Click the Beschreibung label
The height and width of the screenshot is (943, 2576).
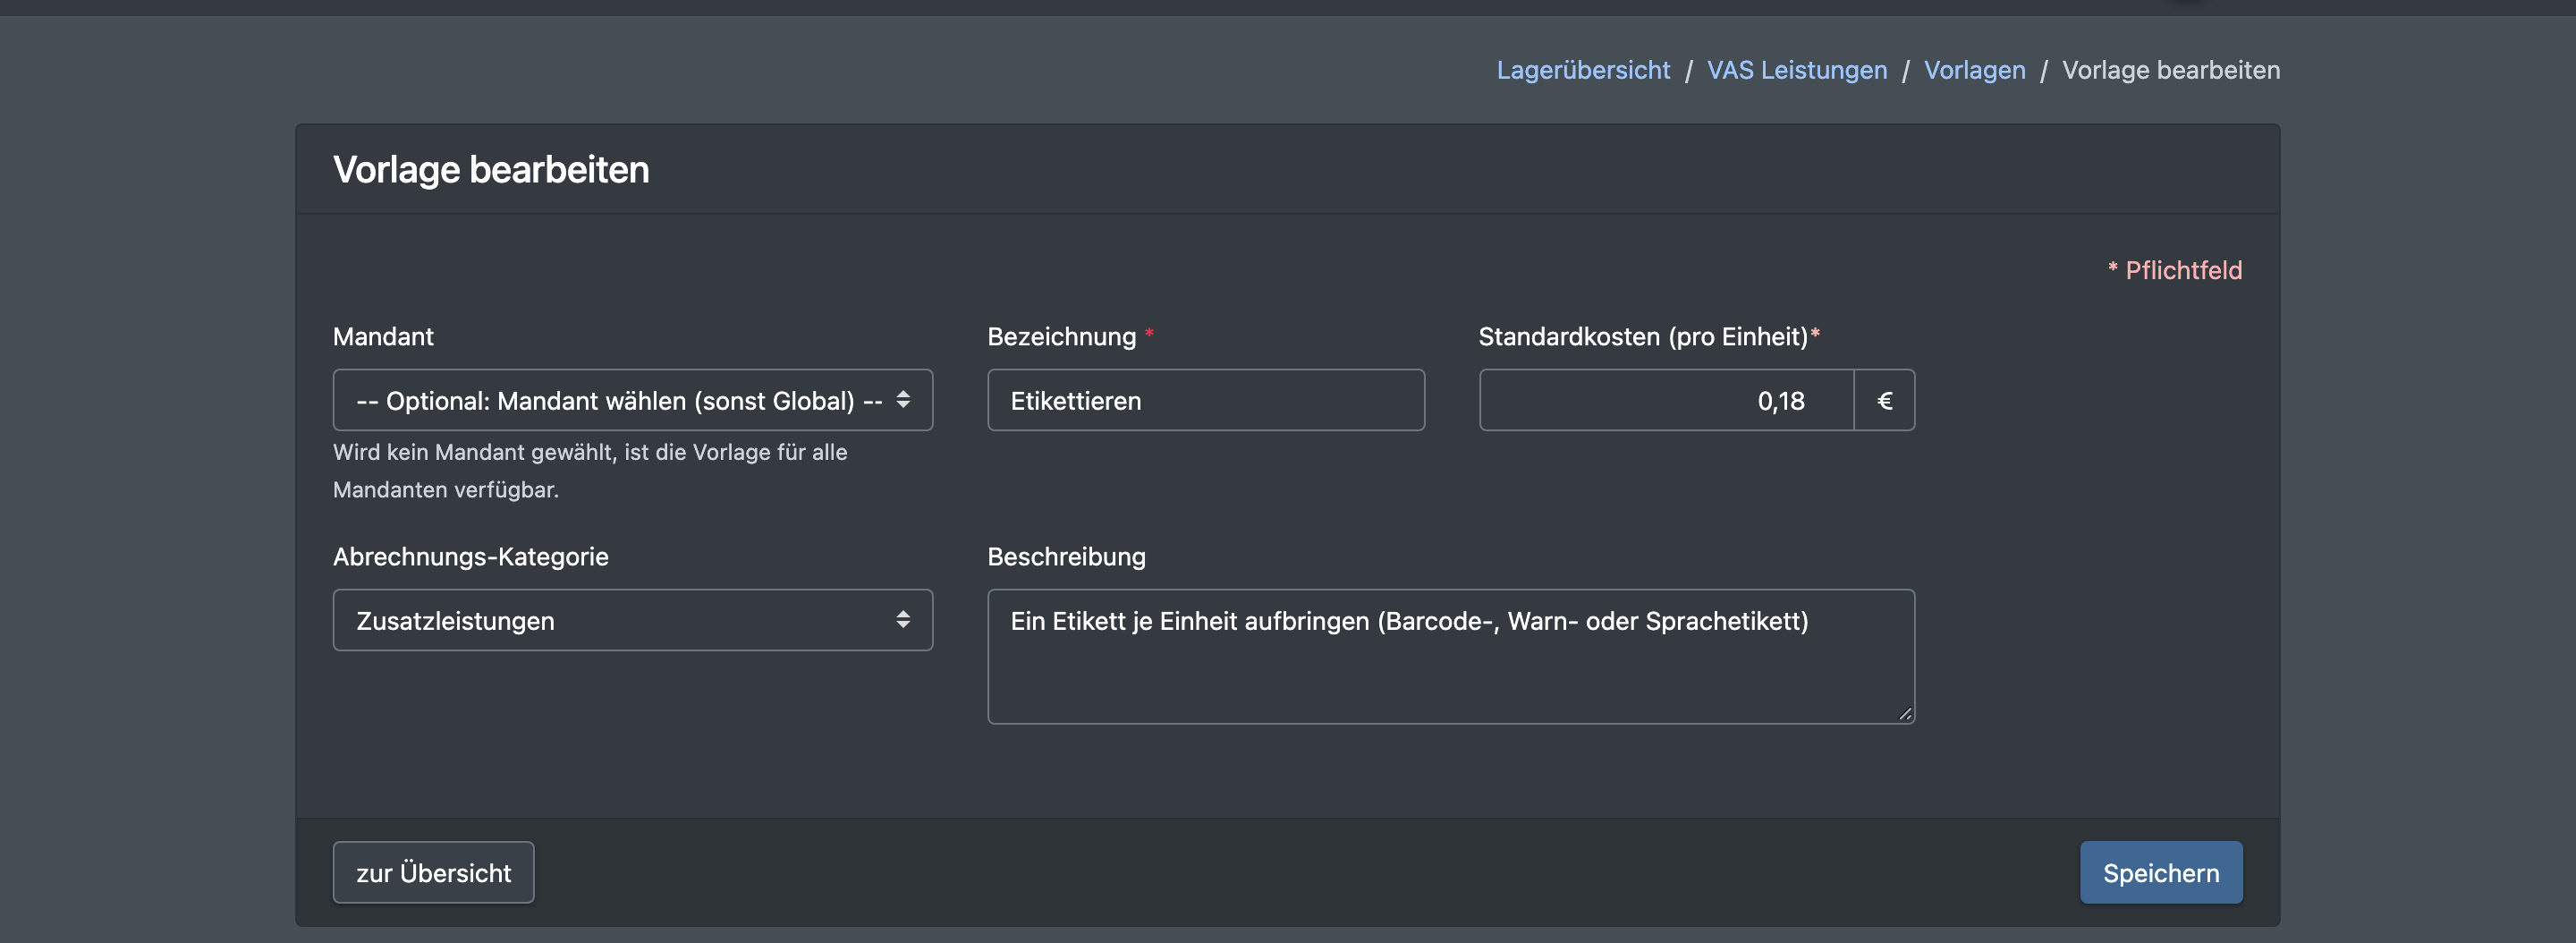point(1067,556)
